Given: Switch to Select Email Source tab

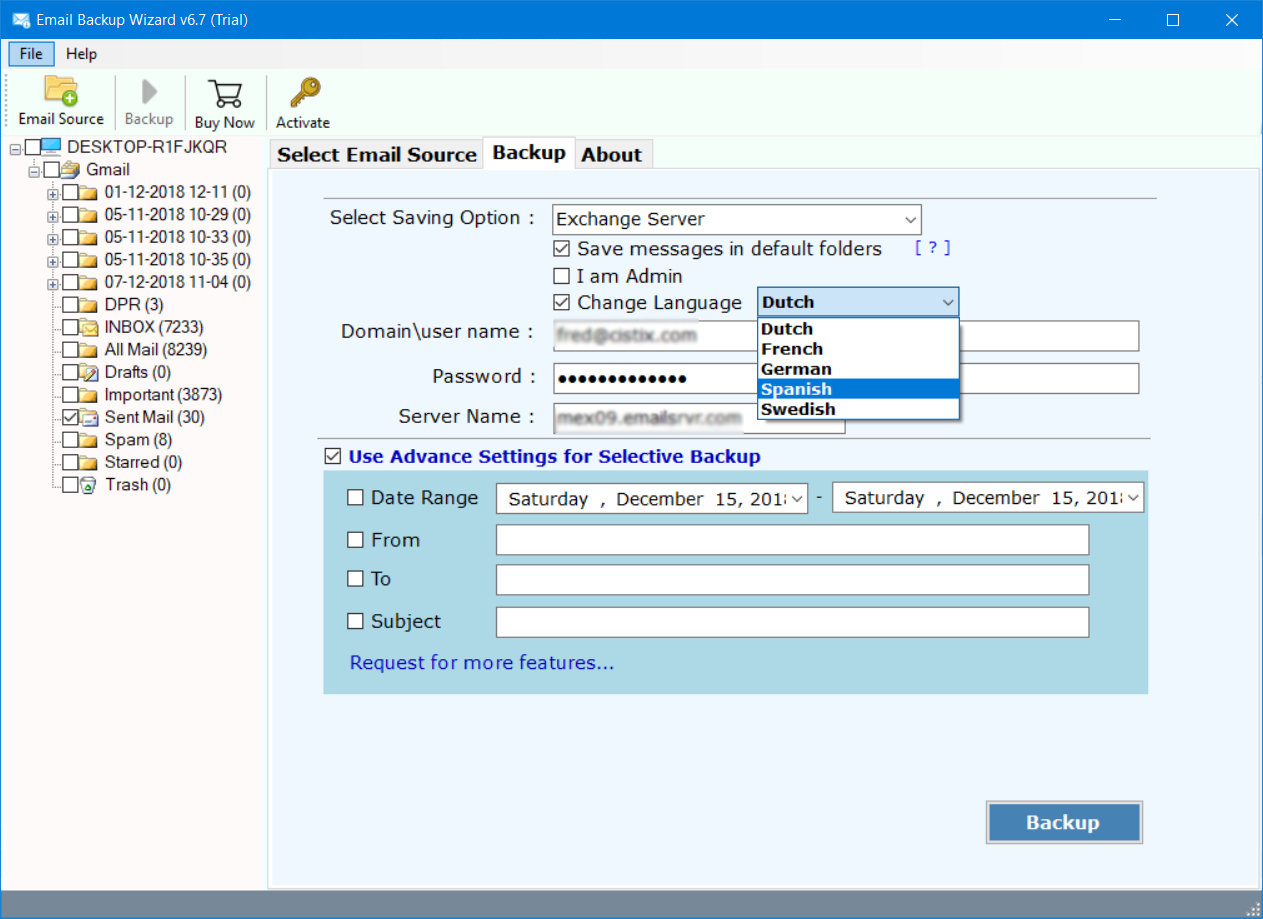Looking at the screenshot, I should pyautogui.click(x=377, y=154).
